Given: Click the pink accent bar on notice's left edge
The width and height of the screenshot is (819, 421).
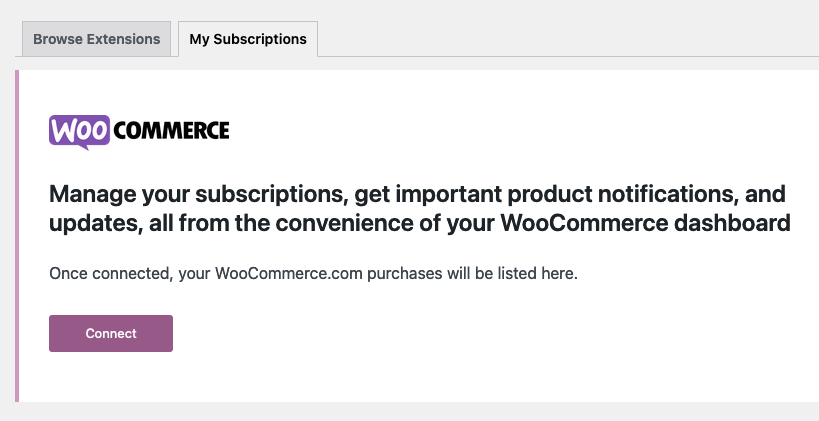Looking at the screenshot, I should [x=17, y=236].
